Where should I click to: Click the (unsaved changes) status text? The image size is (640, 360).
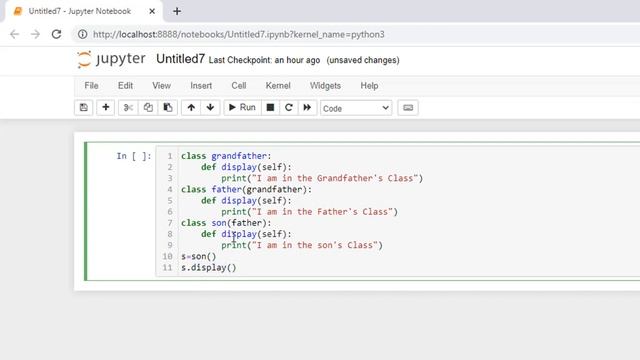coord(363,60)
